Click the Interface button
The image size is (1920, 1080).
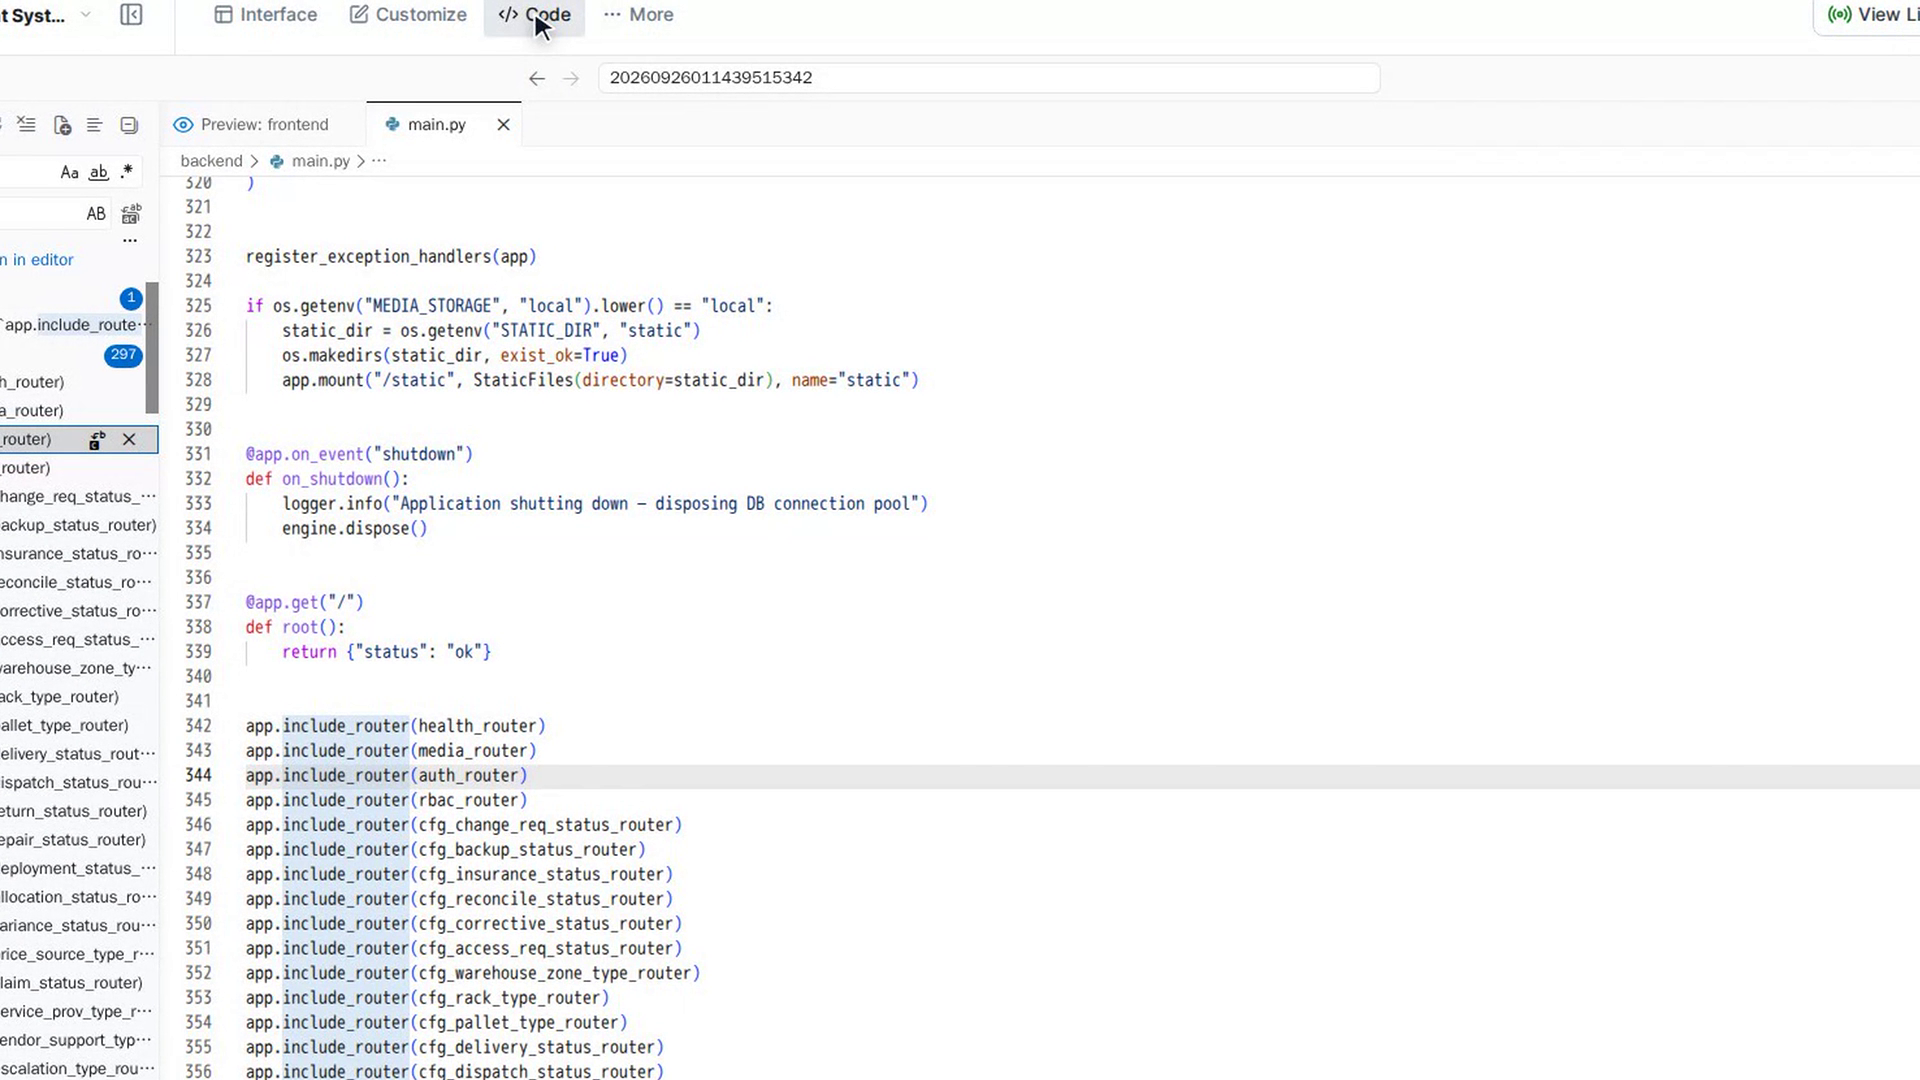pyautogui.click(x=266, y=15)
